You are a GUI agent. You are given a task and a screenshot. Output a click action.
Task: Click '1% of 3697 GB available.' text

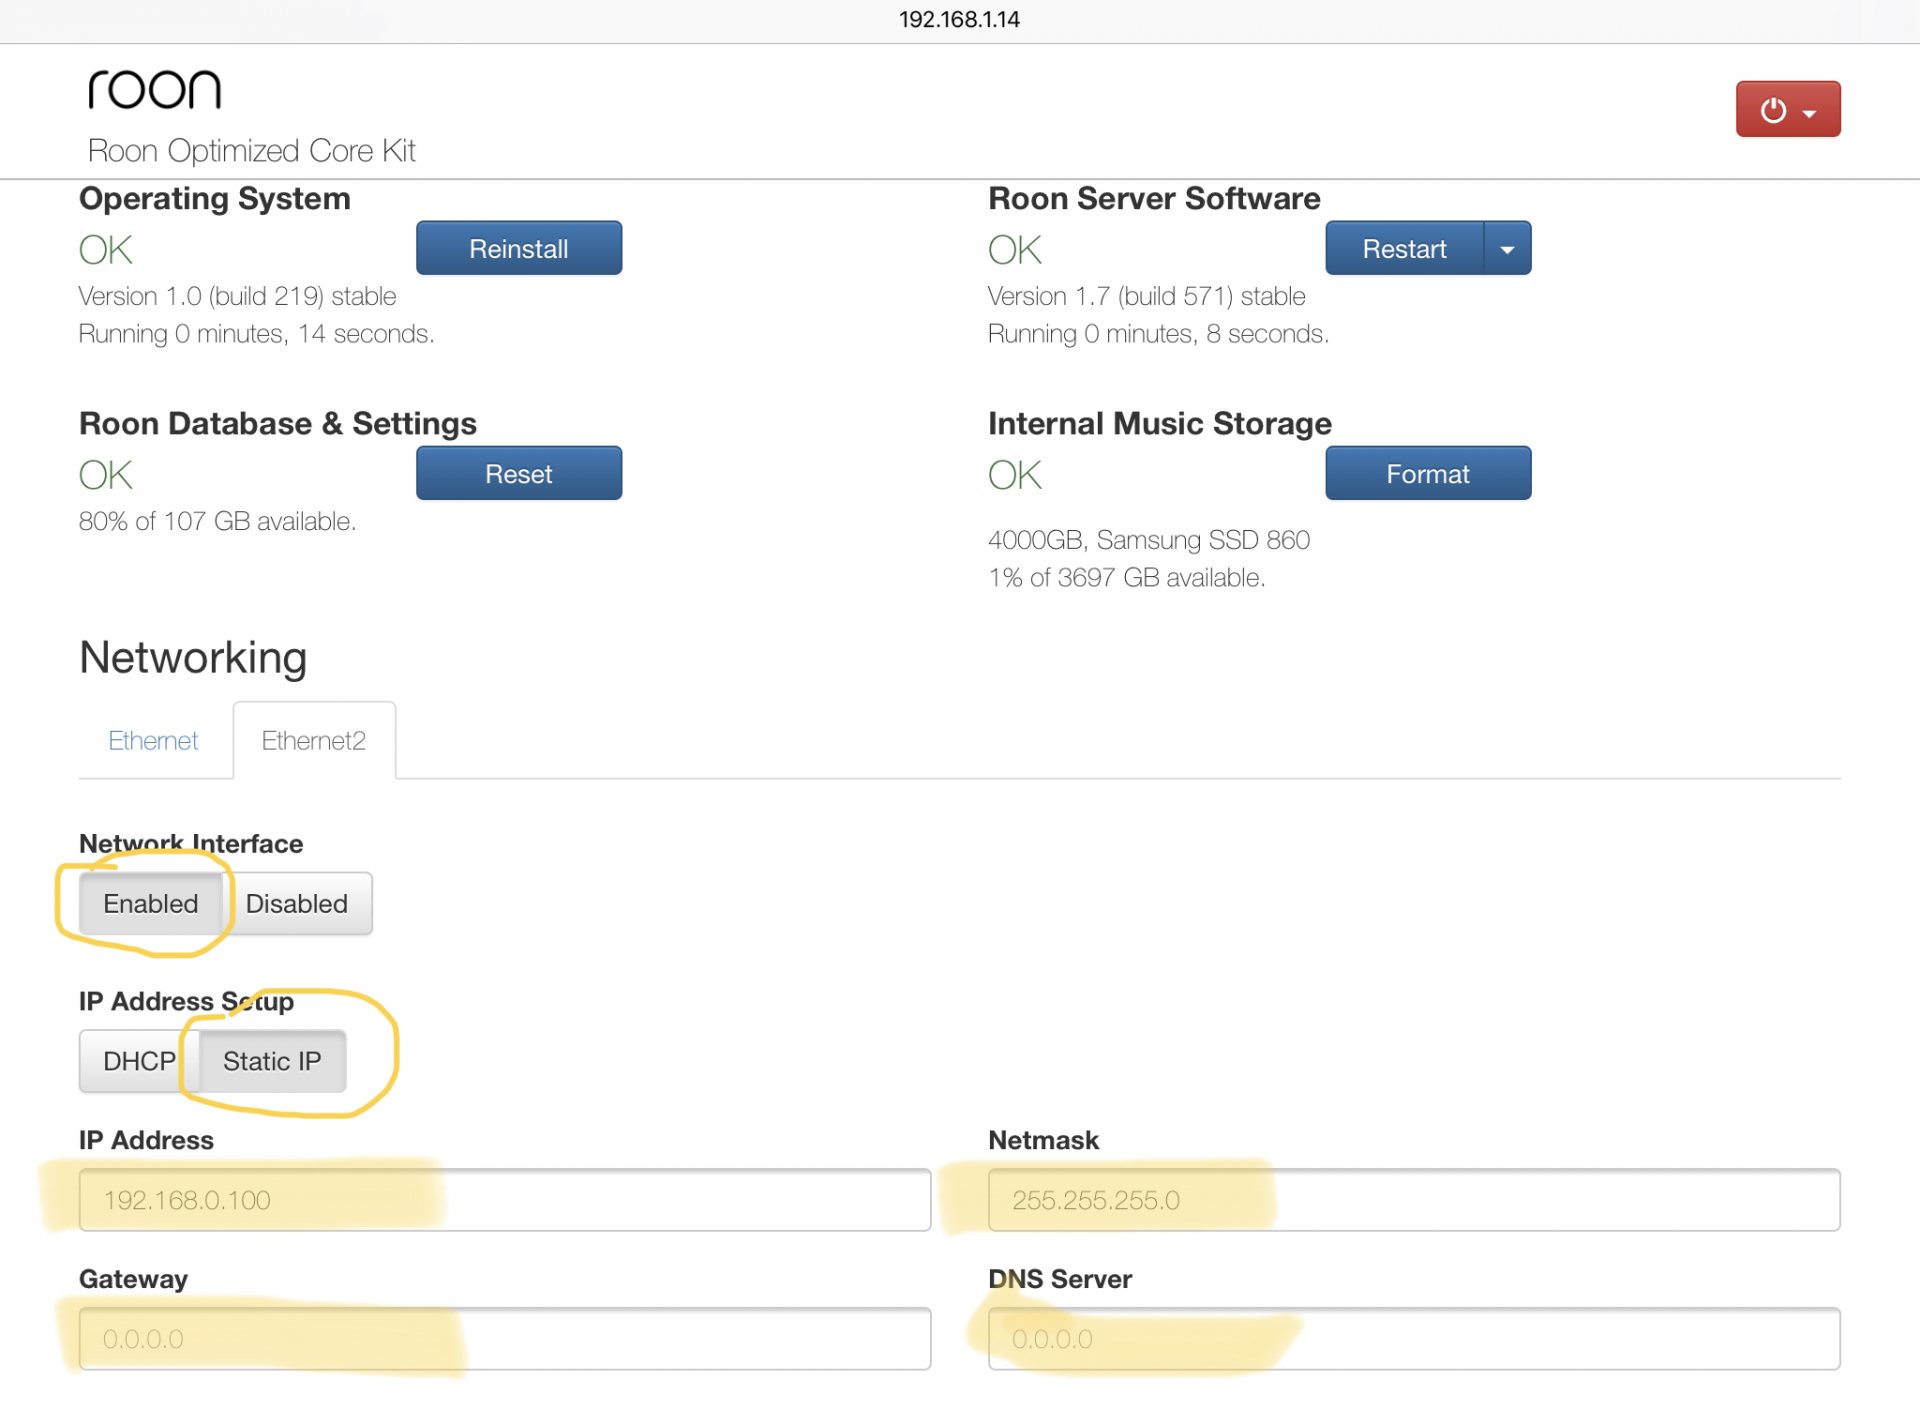[1127, 577]
